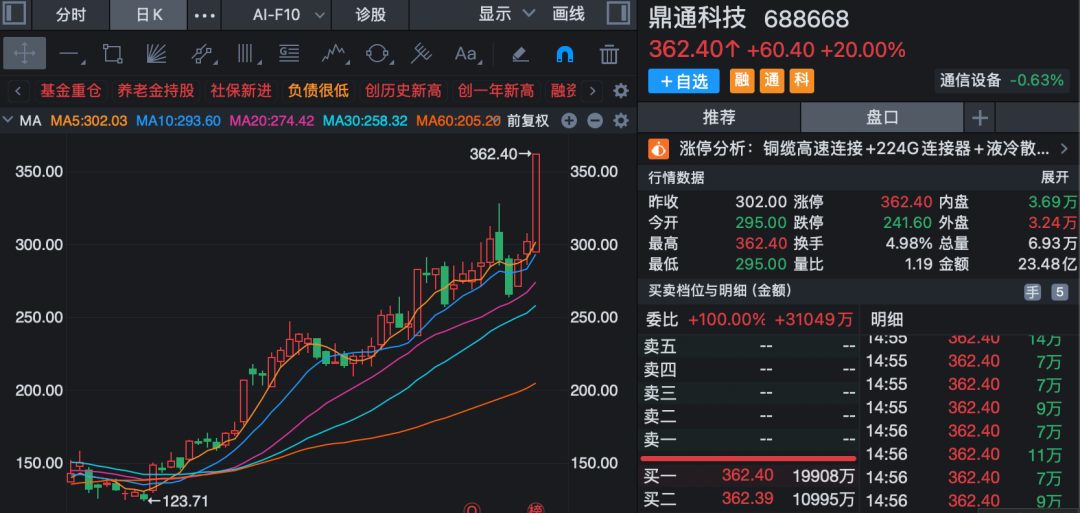Open the 涨停分析 limit-up analysis row
The width and height of the screenshot is (1080, 513).
[859, 148]
